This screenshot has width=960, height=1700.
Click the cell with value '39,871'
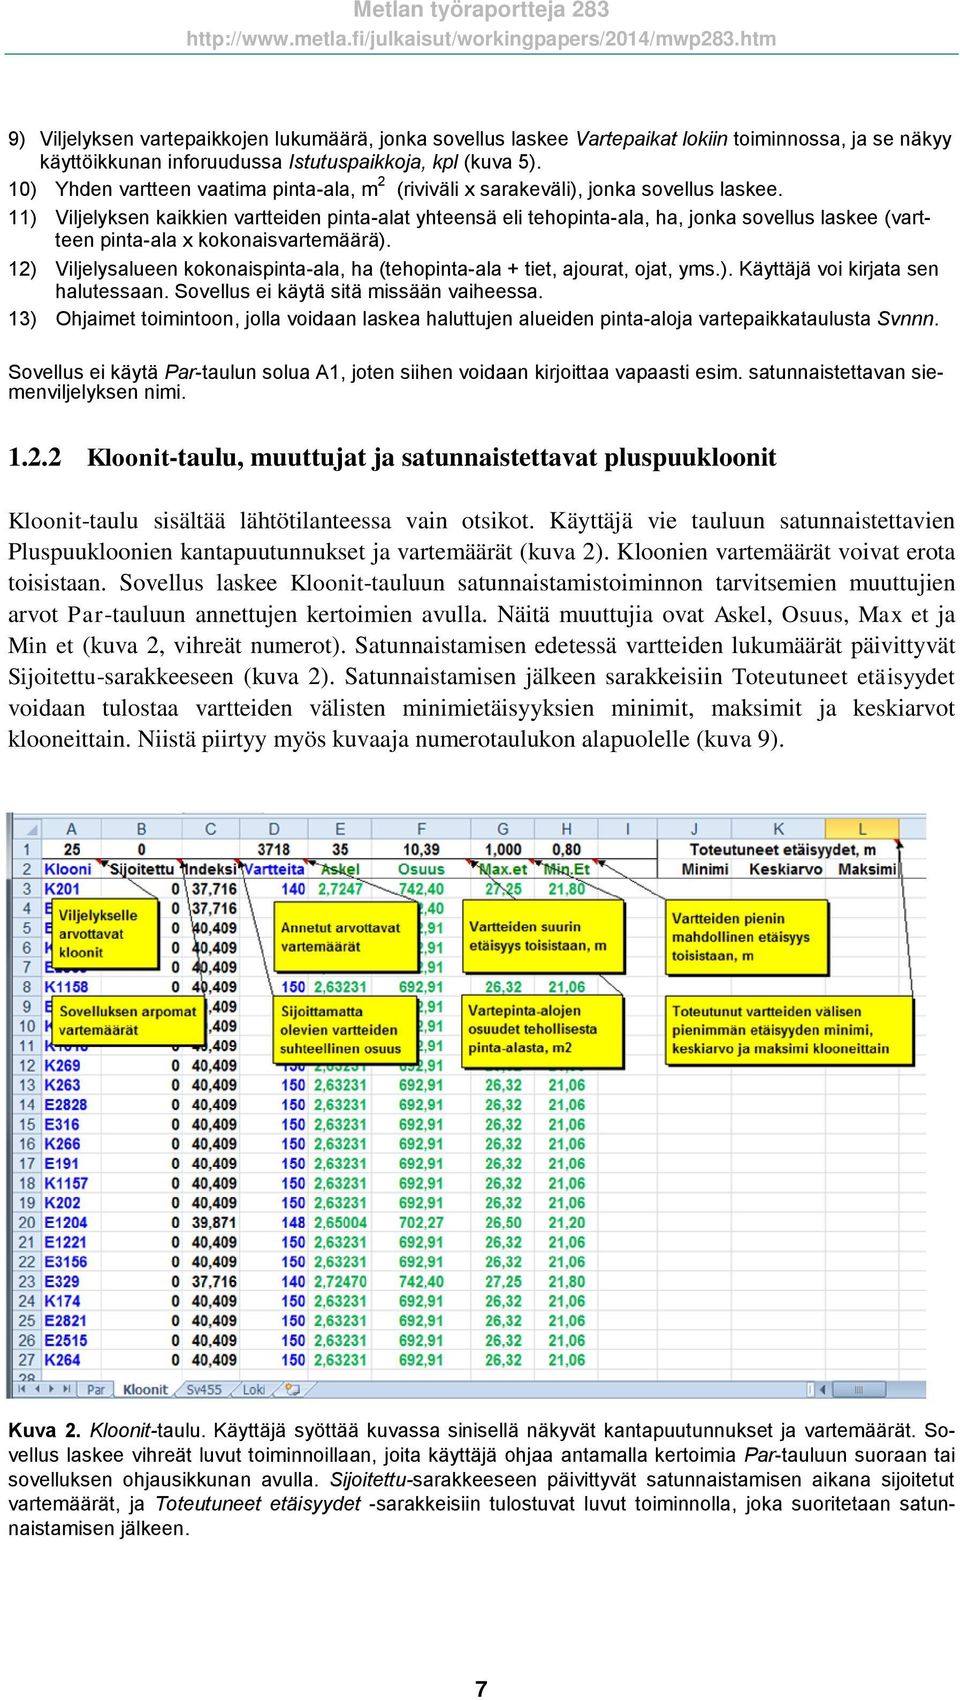coord(210,1222)
